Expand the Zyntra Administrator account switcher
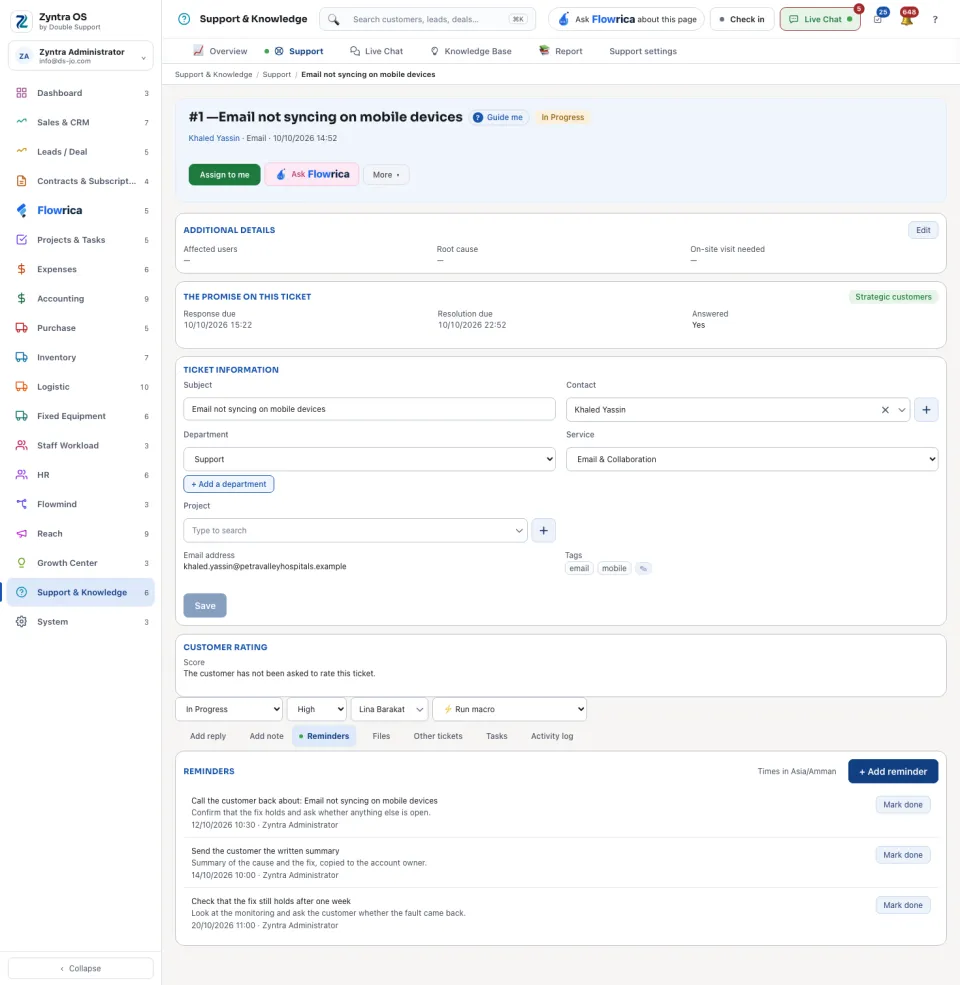 81,57
